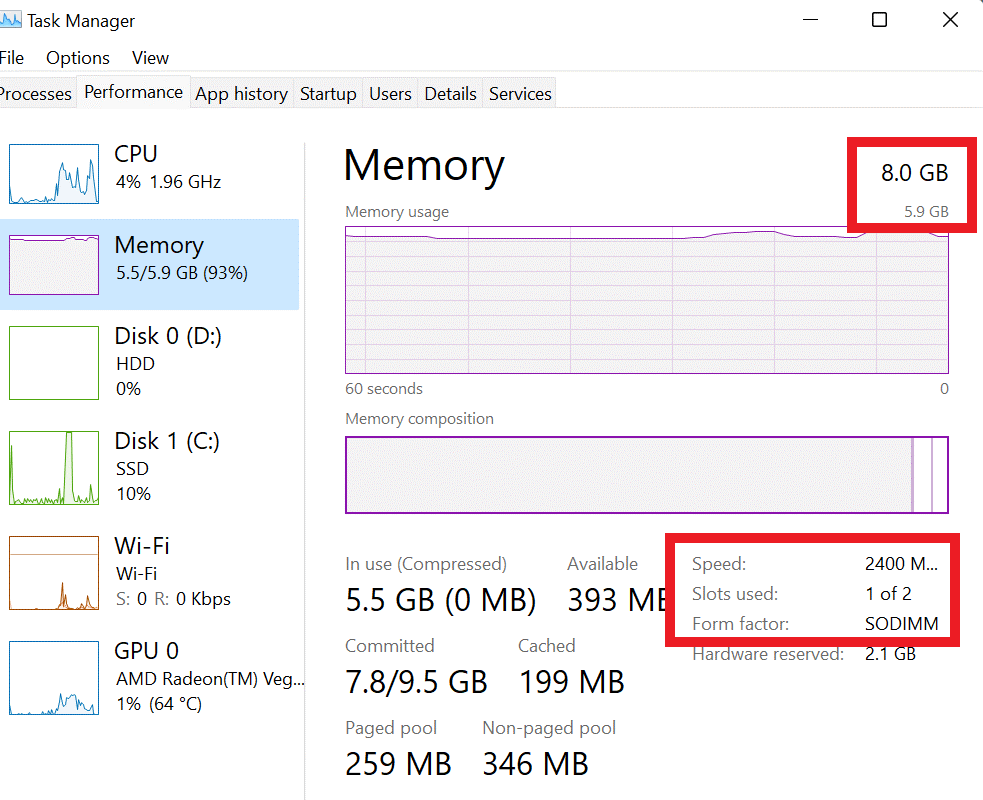Click the Performance tab
The height and width of the screenshot is (800, 983).
tap(133, 91)
